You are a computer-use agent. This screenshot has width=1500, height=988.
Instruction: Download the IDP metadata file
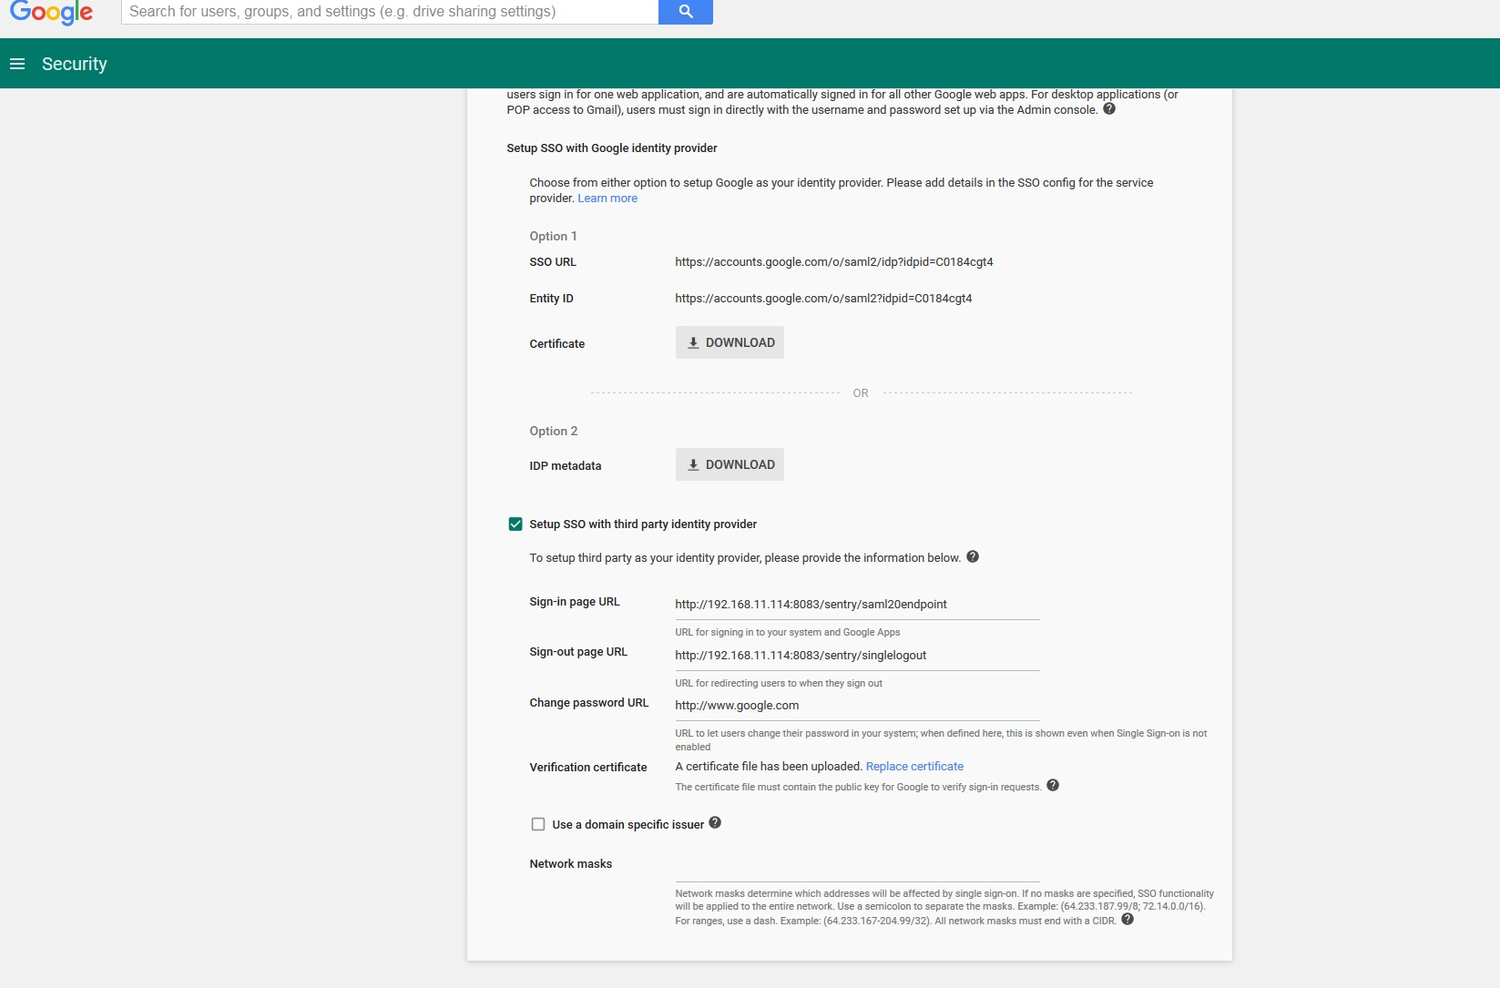(729, 464)
